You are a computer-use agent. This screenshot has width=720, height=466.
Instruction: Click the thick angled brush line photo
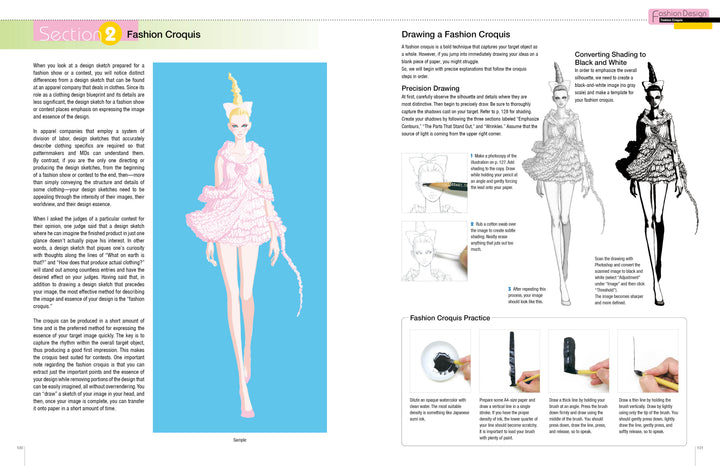[579, 361]
